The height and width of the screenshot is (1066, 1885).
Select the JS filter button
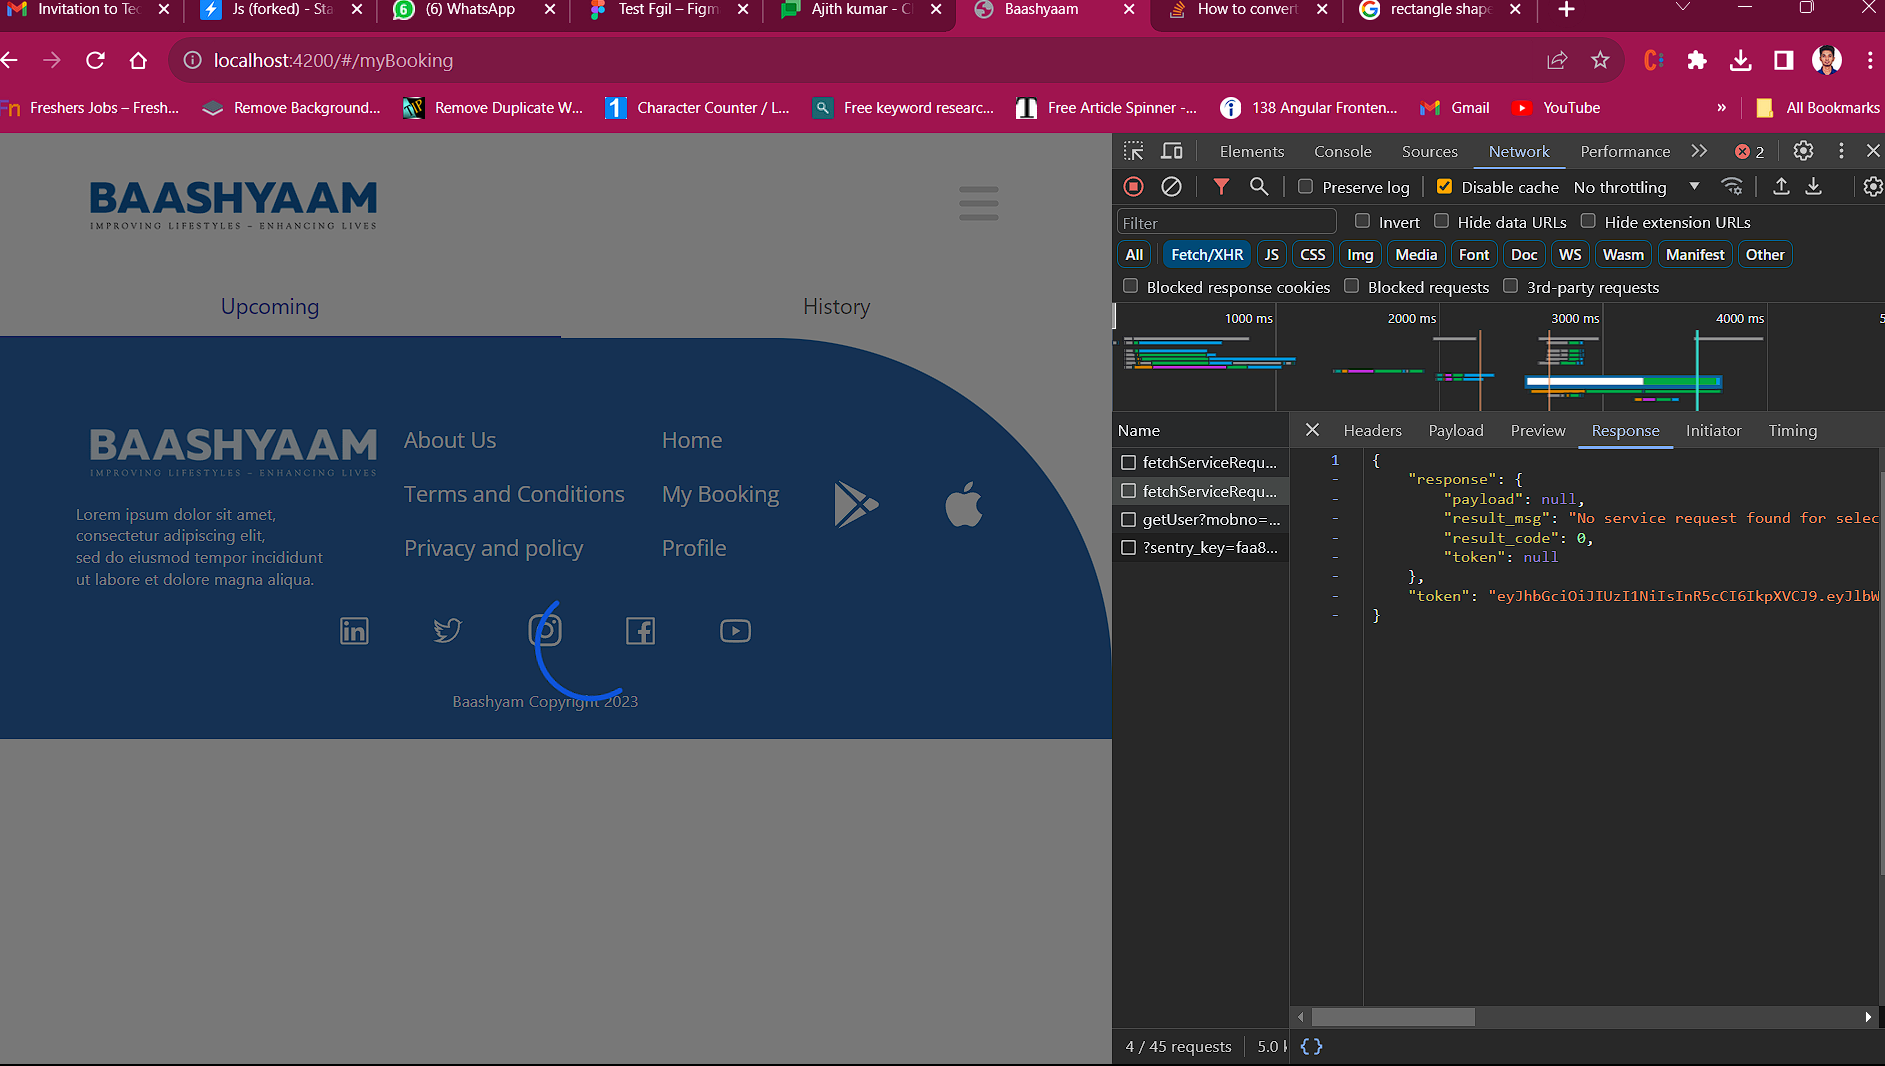(x=1271, y=255)
